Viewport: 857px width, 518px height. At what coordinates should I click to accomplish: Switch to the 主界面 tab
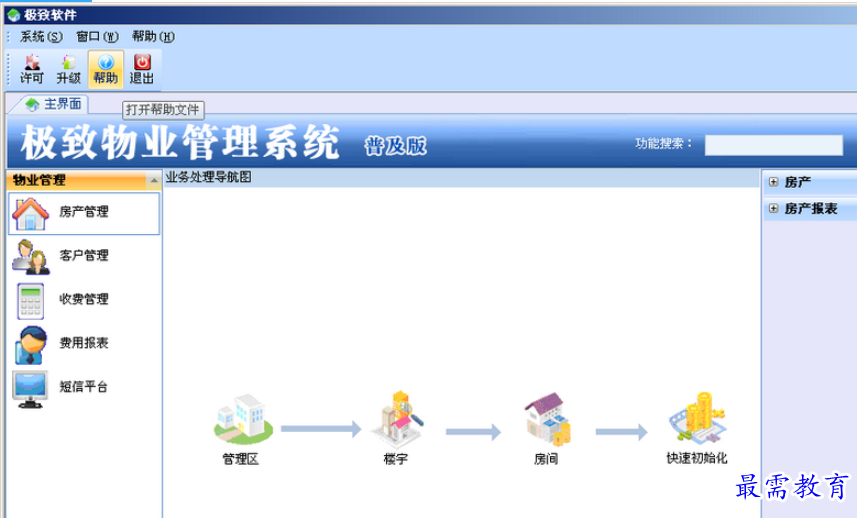[55, 104]
